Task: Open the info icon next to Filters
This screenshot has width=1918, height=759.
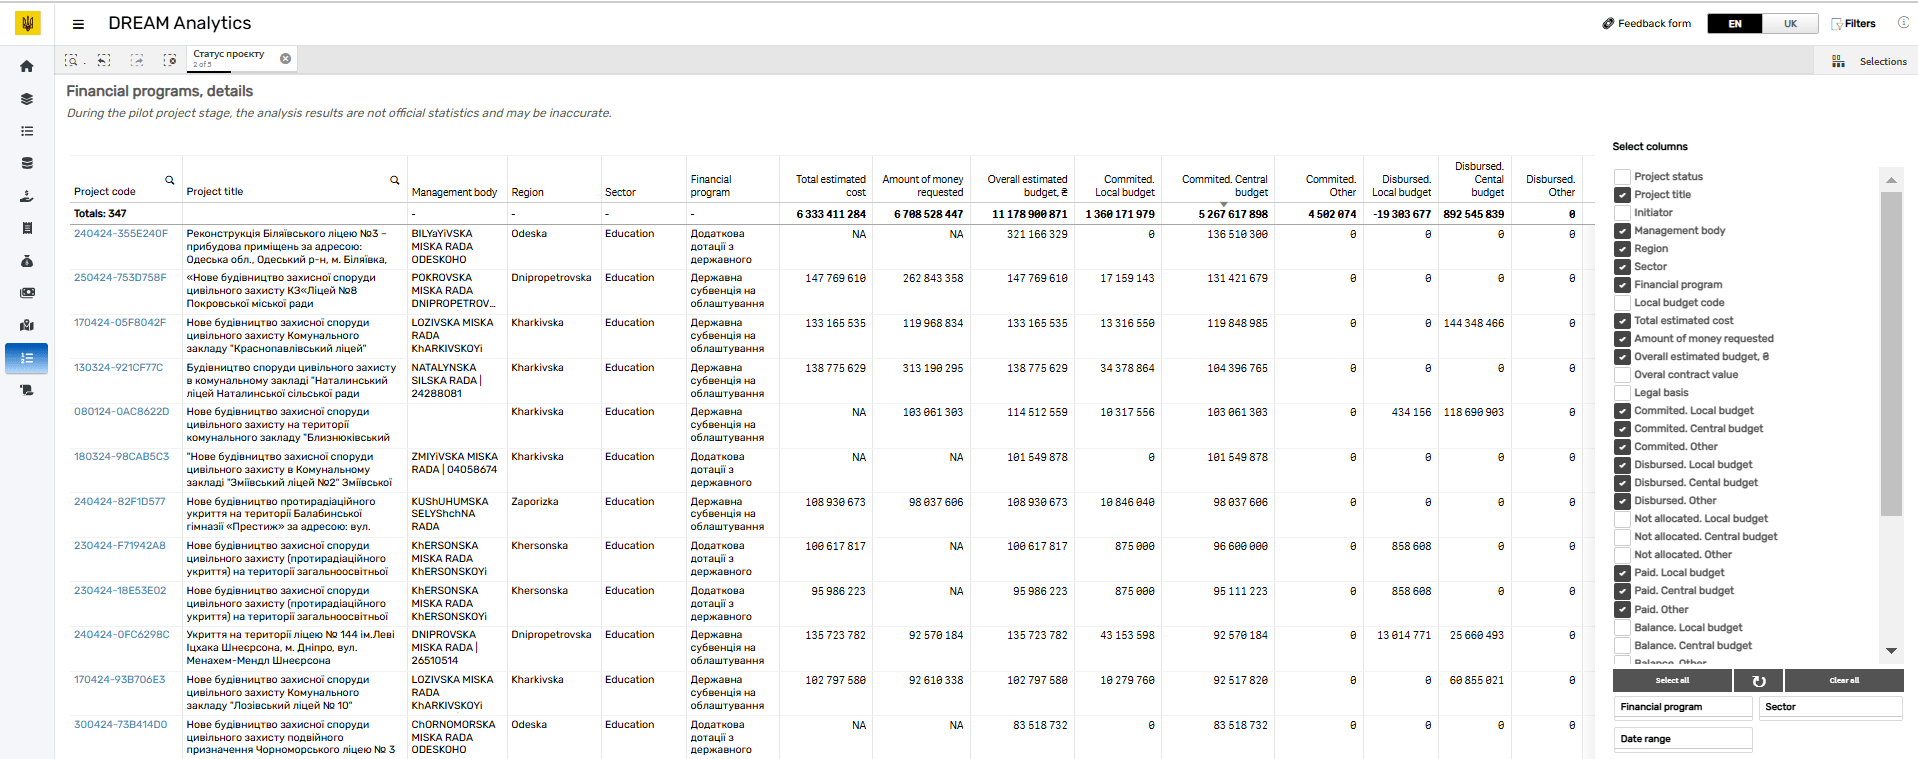Action: (1903, 23)
